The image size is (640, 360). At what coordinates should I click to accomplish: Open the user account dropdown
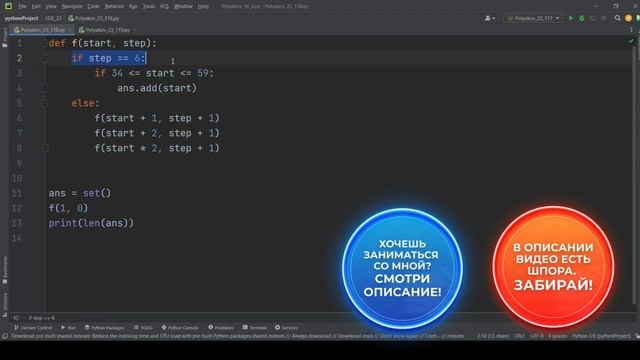point(489,18)
